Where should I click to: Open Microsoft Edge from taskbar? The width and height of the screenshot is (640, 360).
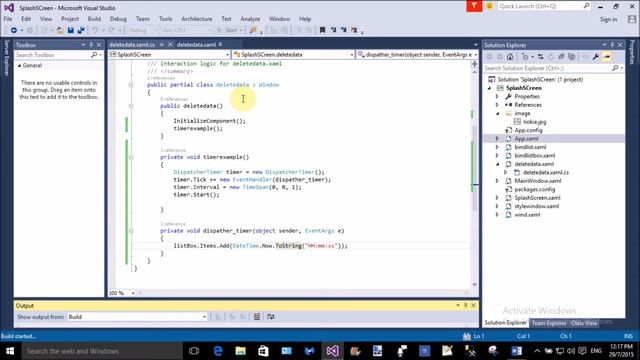(x=218, y=351)
